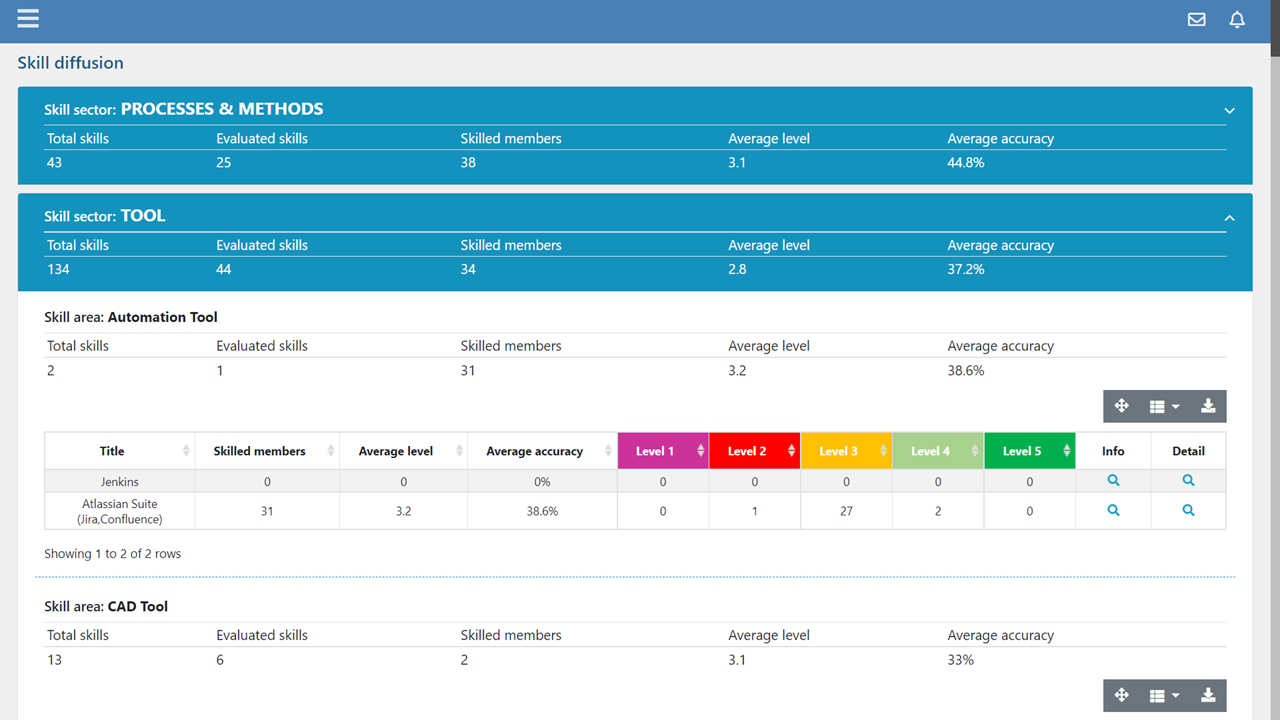Open the hamburger navigation menu

pos(28,19)
